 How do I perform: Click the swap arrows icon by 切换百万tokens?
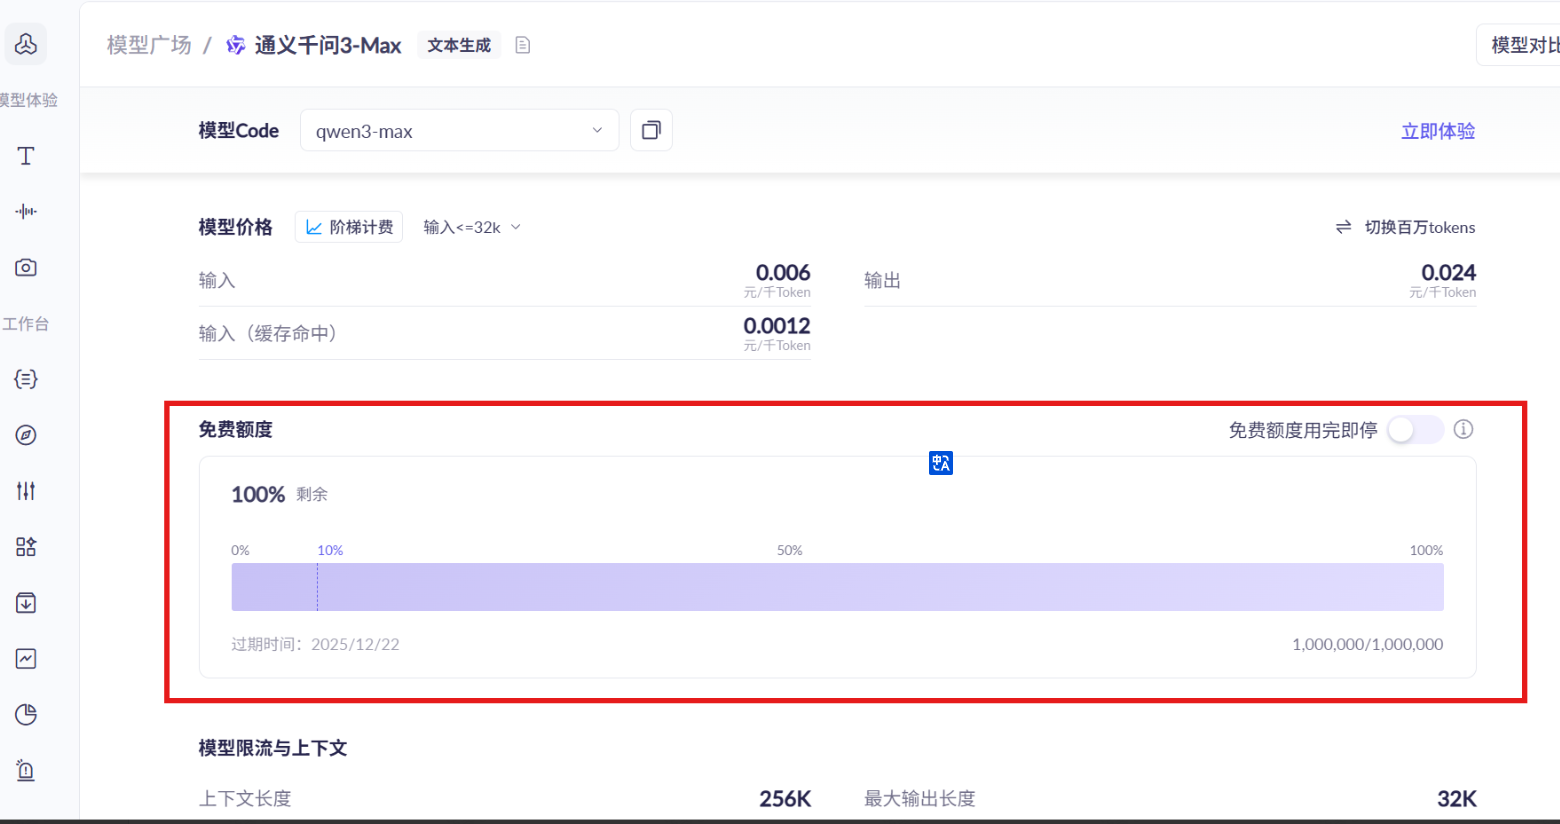(1344, 227)
